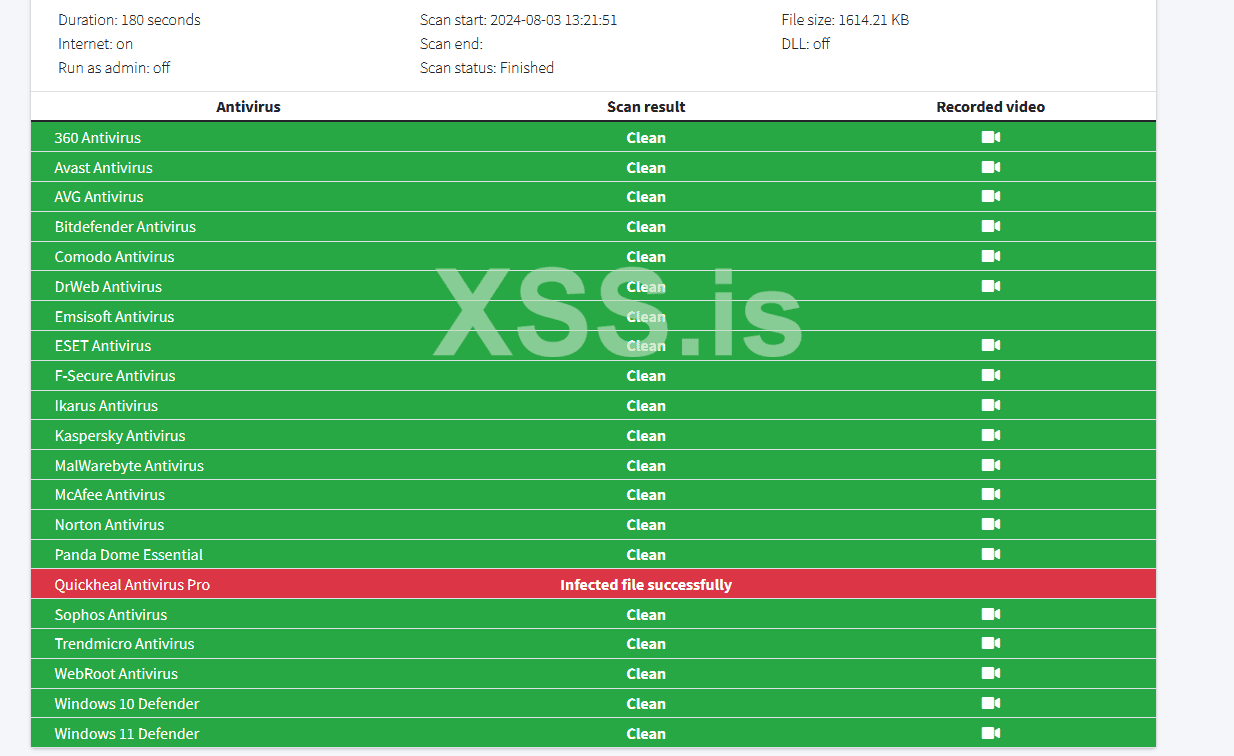Image resolution: width=1234 pixels, height=756 pixels.
Task: Click Clean result for WebRoot Antivirus
Action: tap(646, 674)
